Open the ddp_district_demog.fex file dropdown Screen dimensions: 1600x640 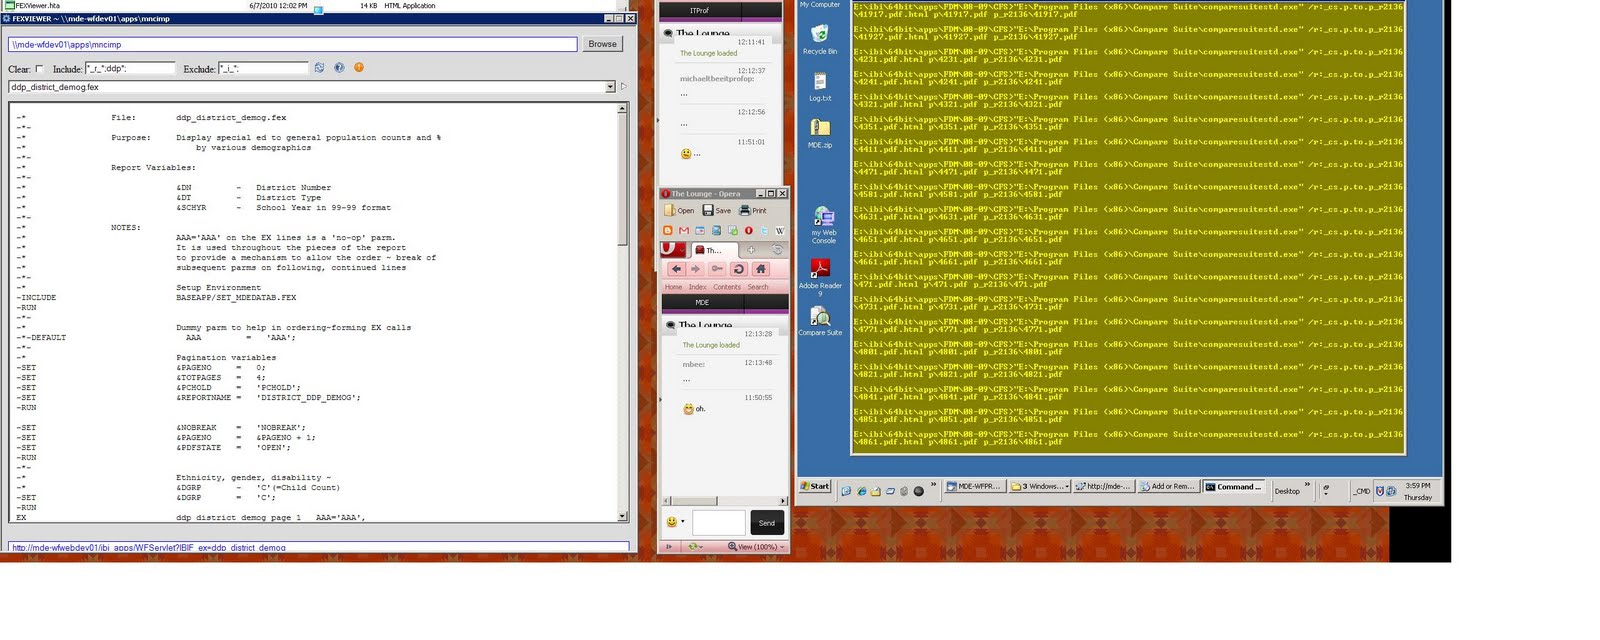point(610,87)
